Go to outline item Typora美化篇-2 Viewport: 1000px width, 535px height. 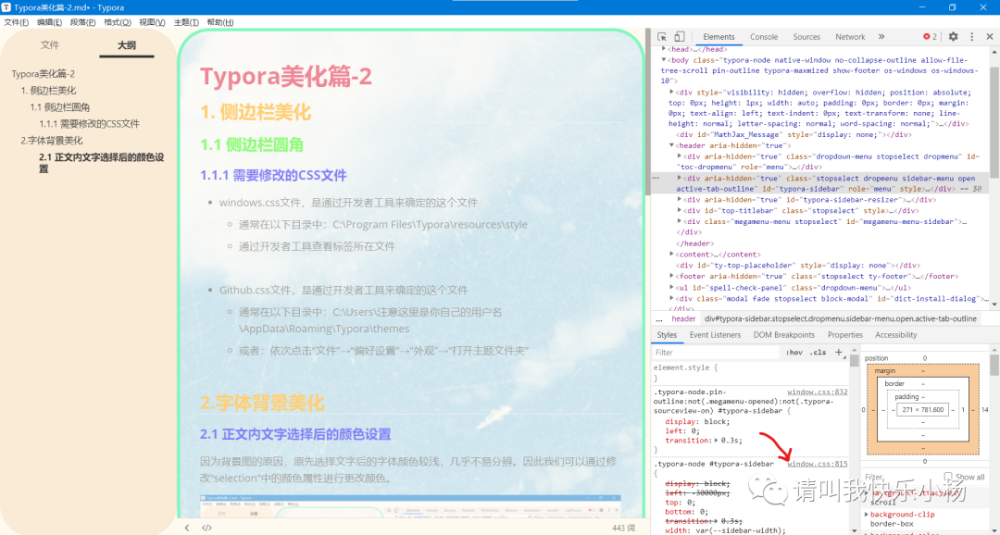tap(43, 74)
